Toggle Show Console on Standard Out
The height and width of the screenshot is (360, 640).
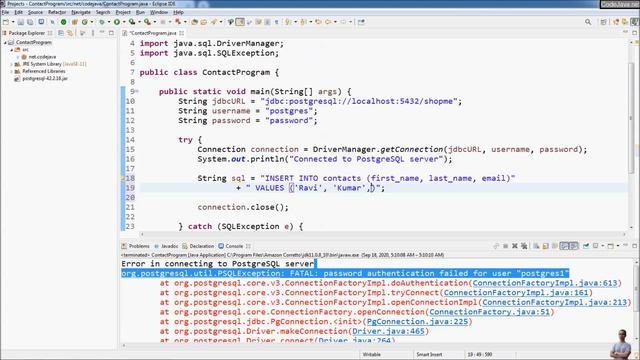point(564,246)
